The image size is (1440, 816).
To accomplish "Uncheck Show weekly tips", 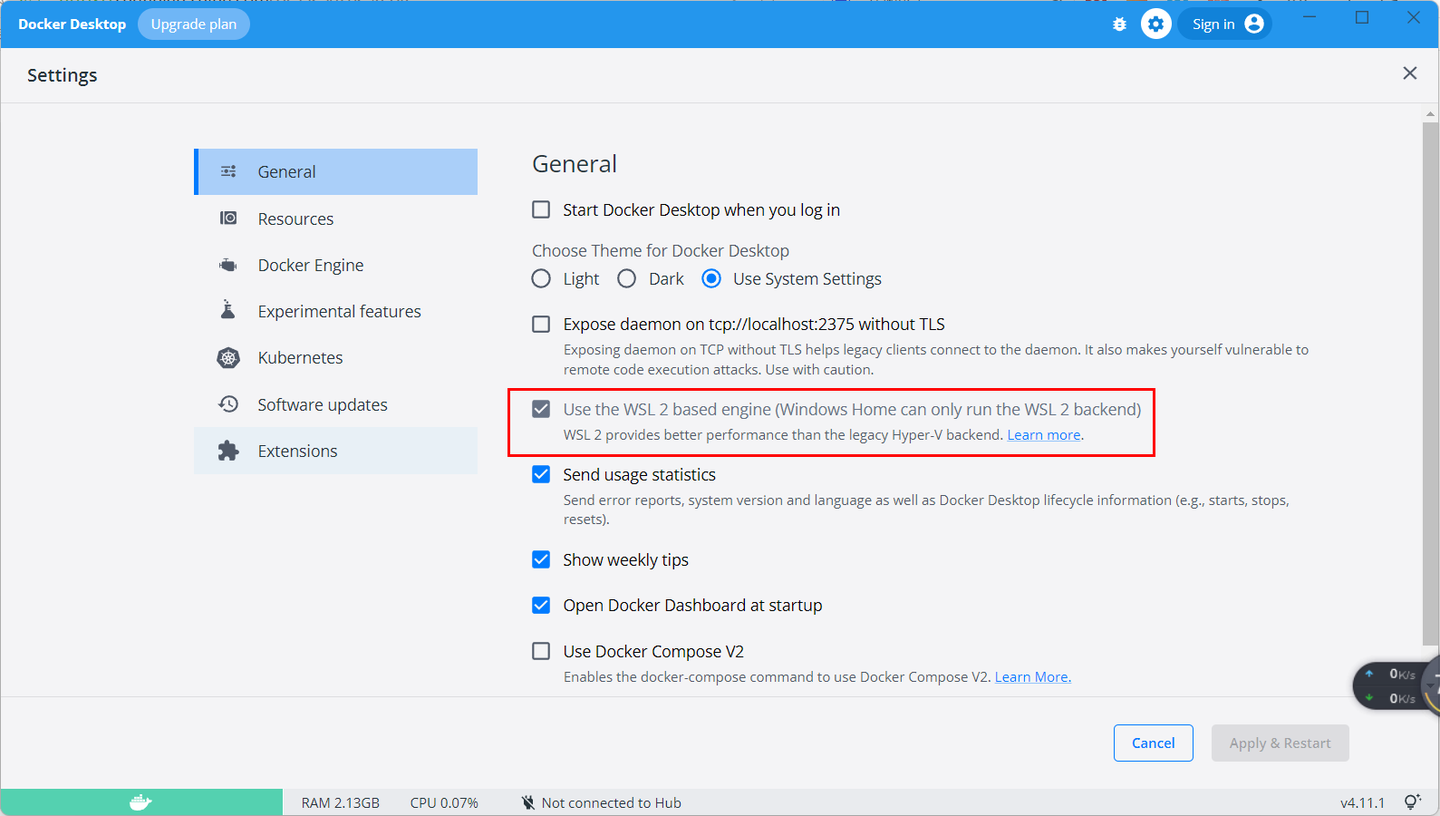I will [541, 560].
